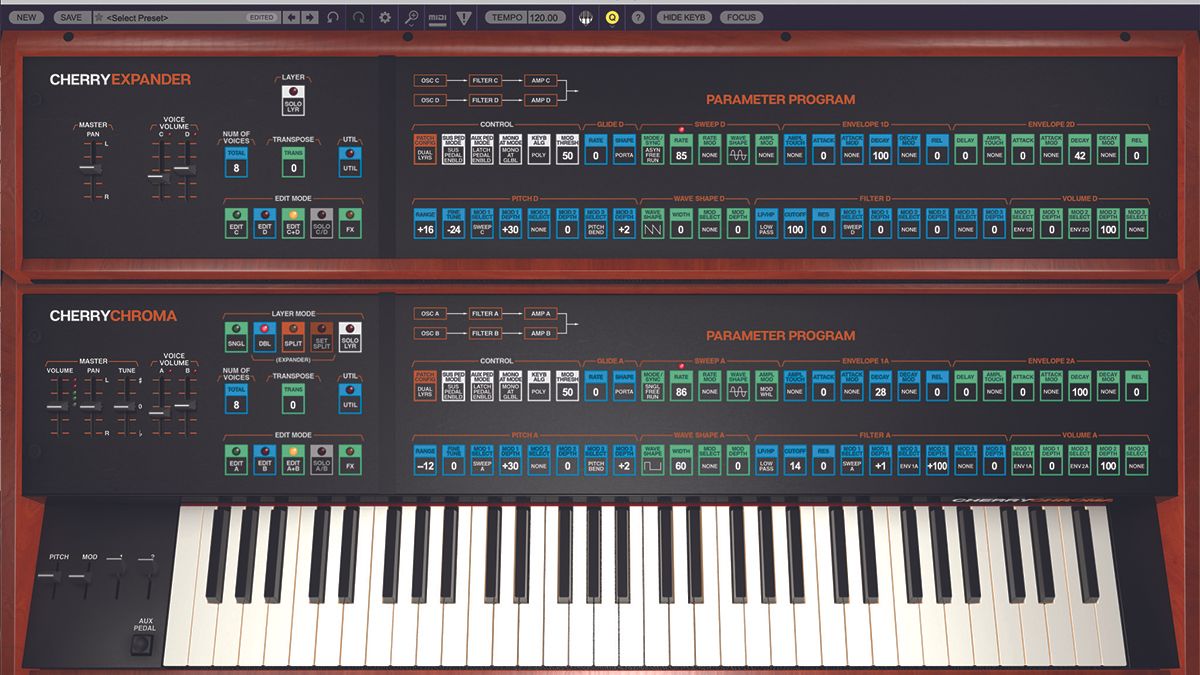Screen dimensions: 1200x675
Task: Click the globe browser icon in toolbar
Action: point(587,16)
